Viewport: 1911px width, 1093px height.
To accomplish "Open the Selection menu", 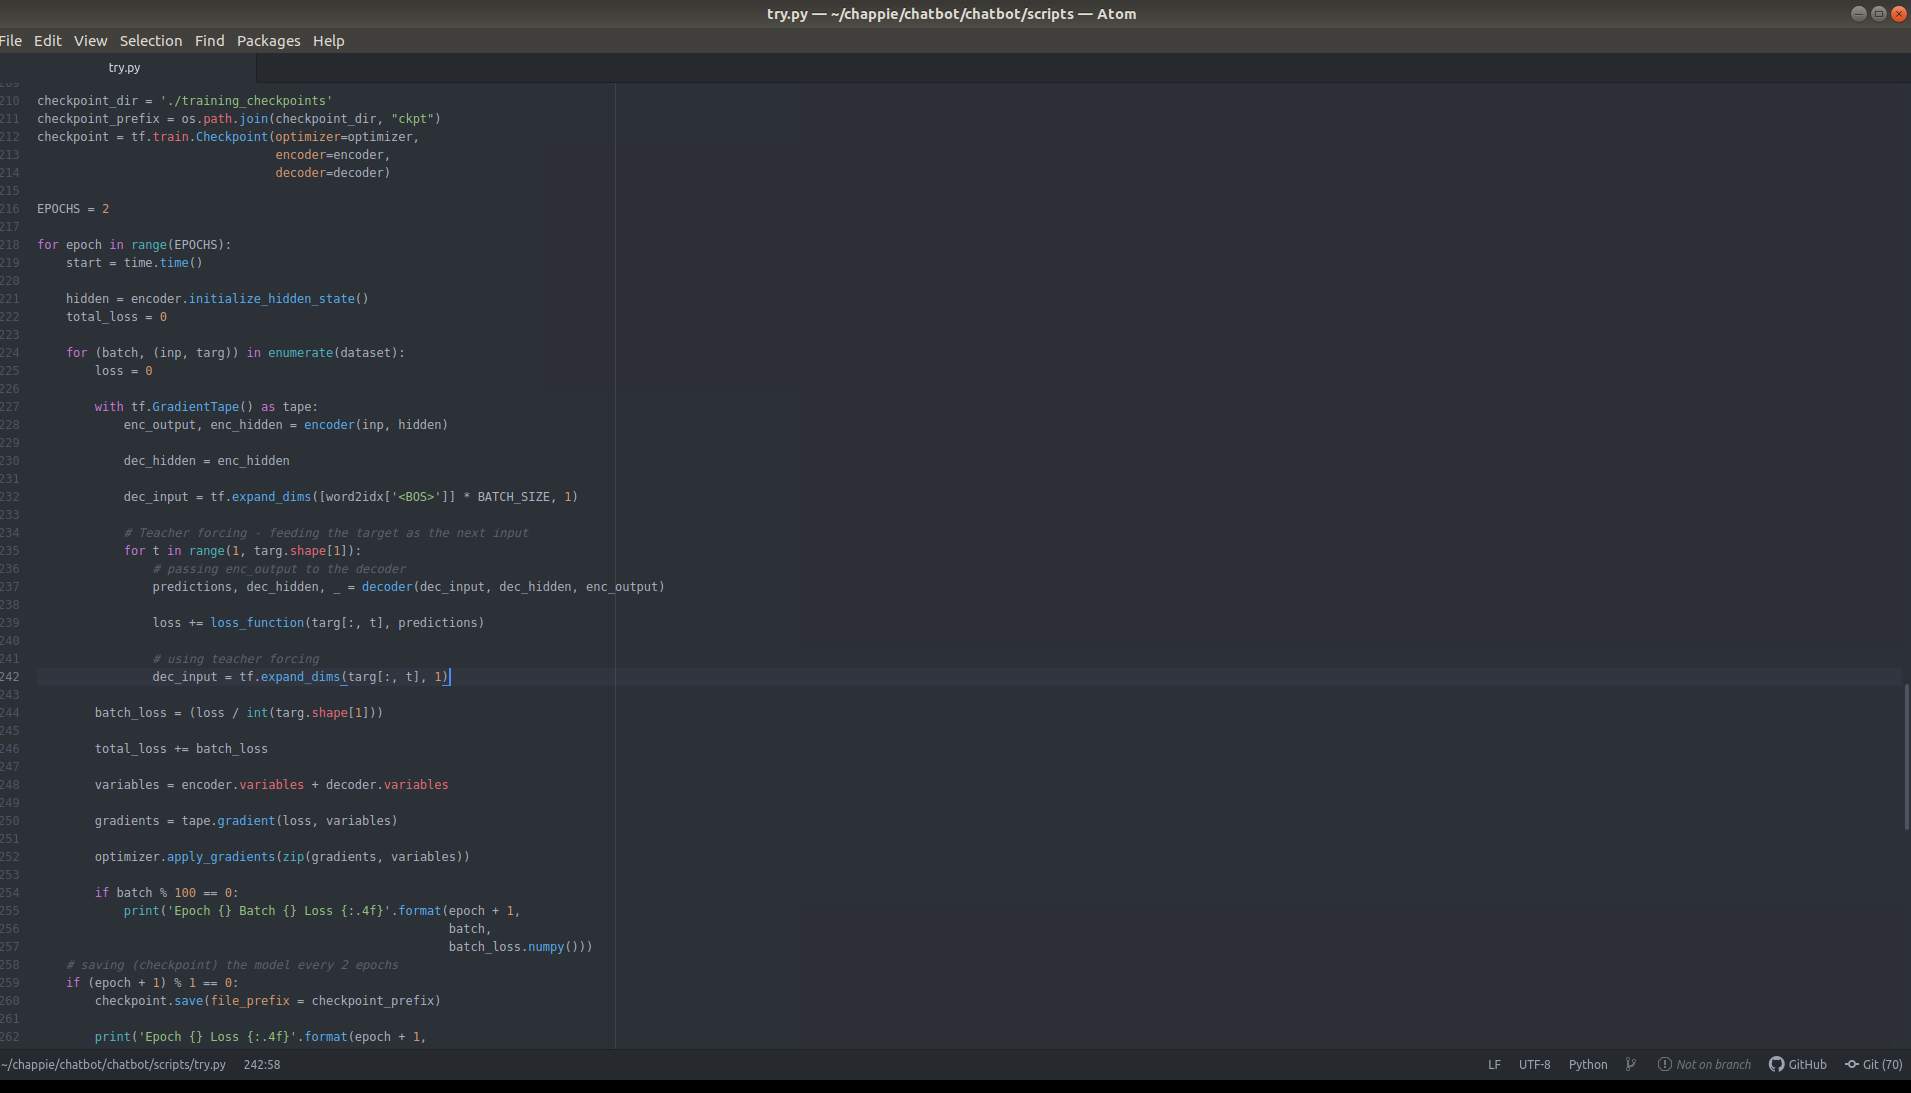I will (150, 41).
